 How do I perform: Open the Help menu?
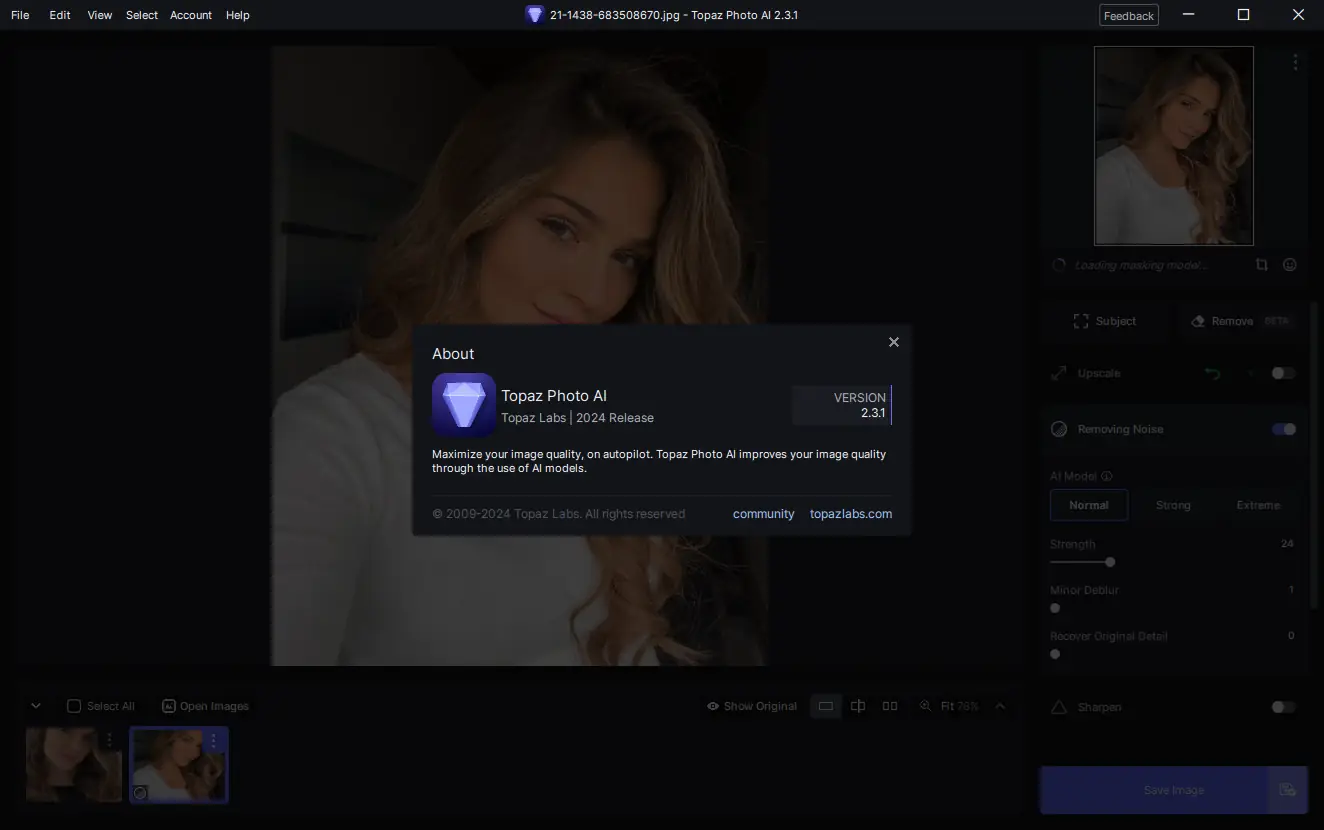pyautogui.click(x=238, y=15)
